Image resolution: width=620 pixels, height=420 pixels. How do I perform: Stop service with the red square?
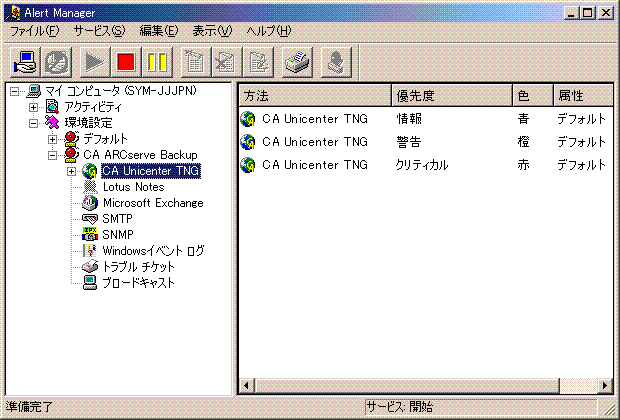[x=126, y=62]
